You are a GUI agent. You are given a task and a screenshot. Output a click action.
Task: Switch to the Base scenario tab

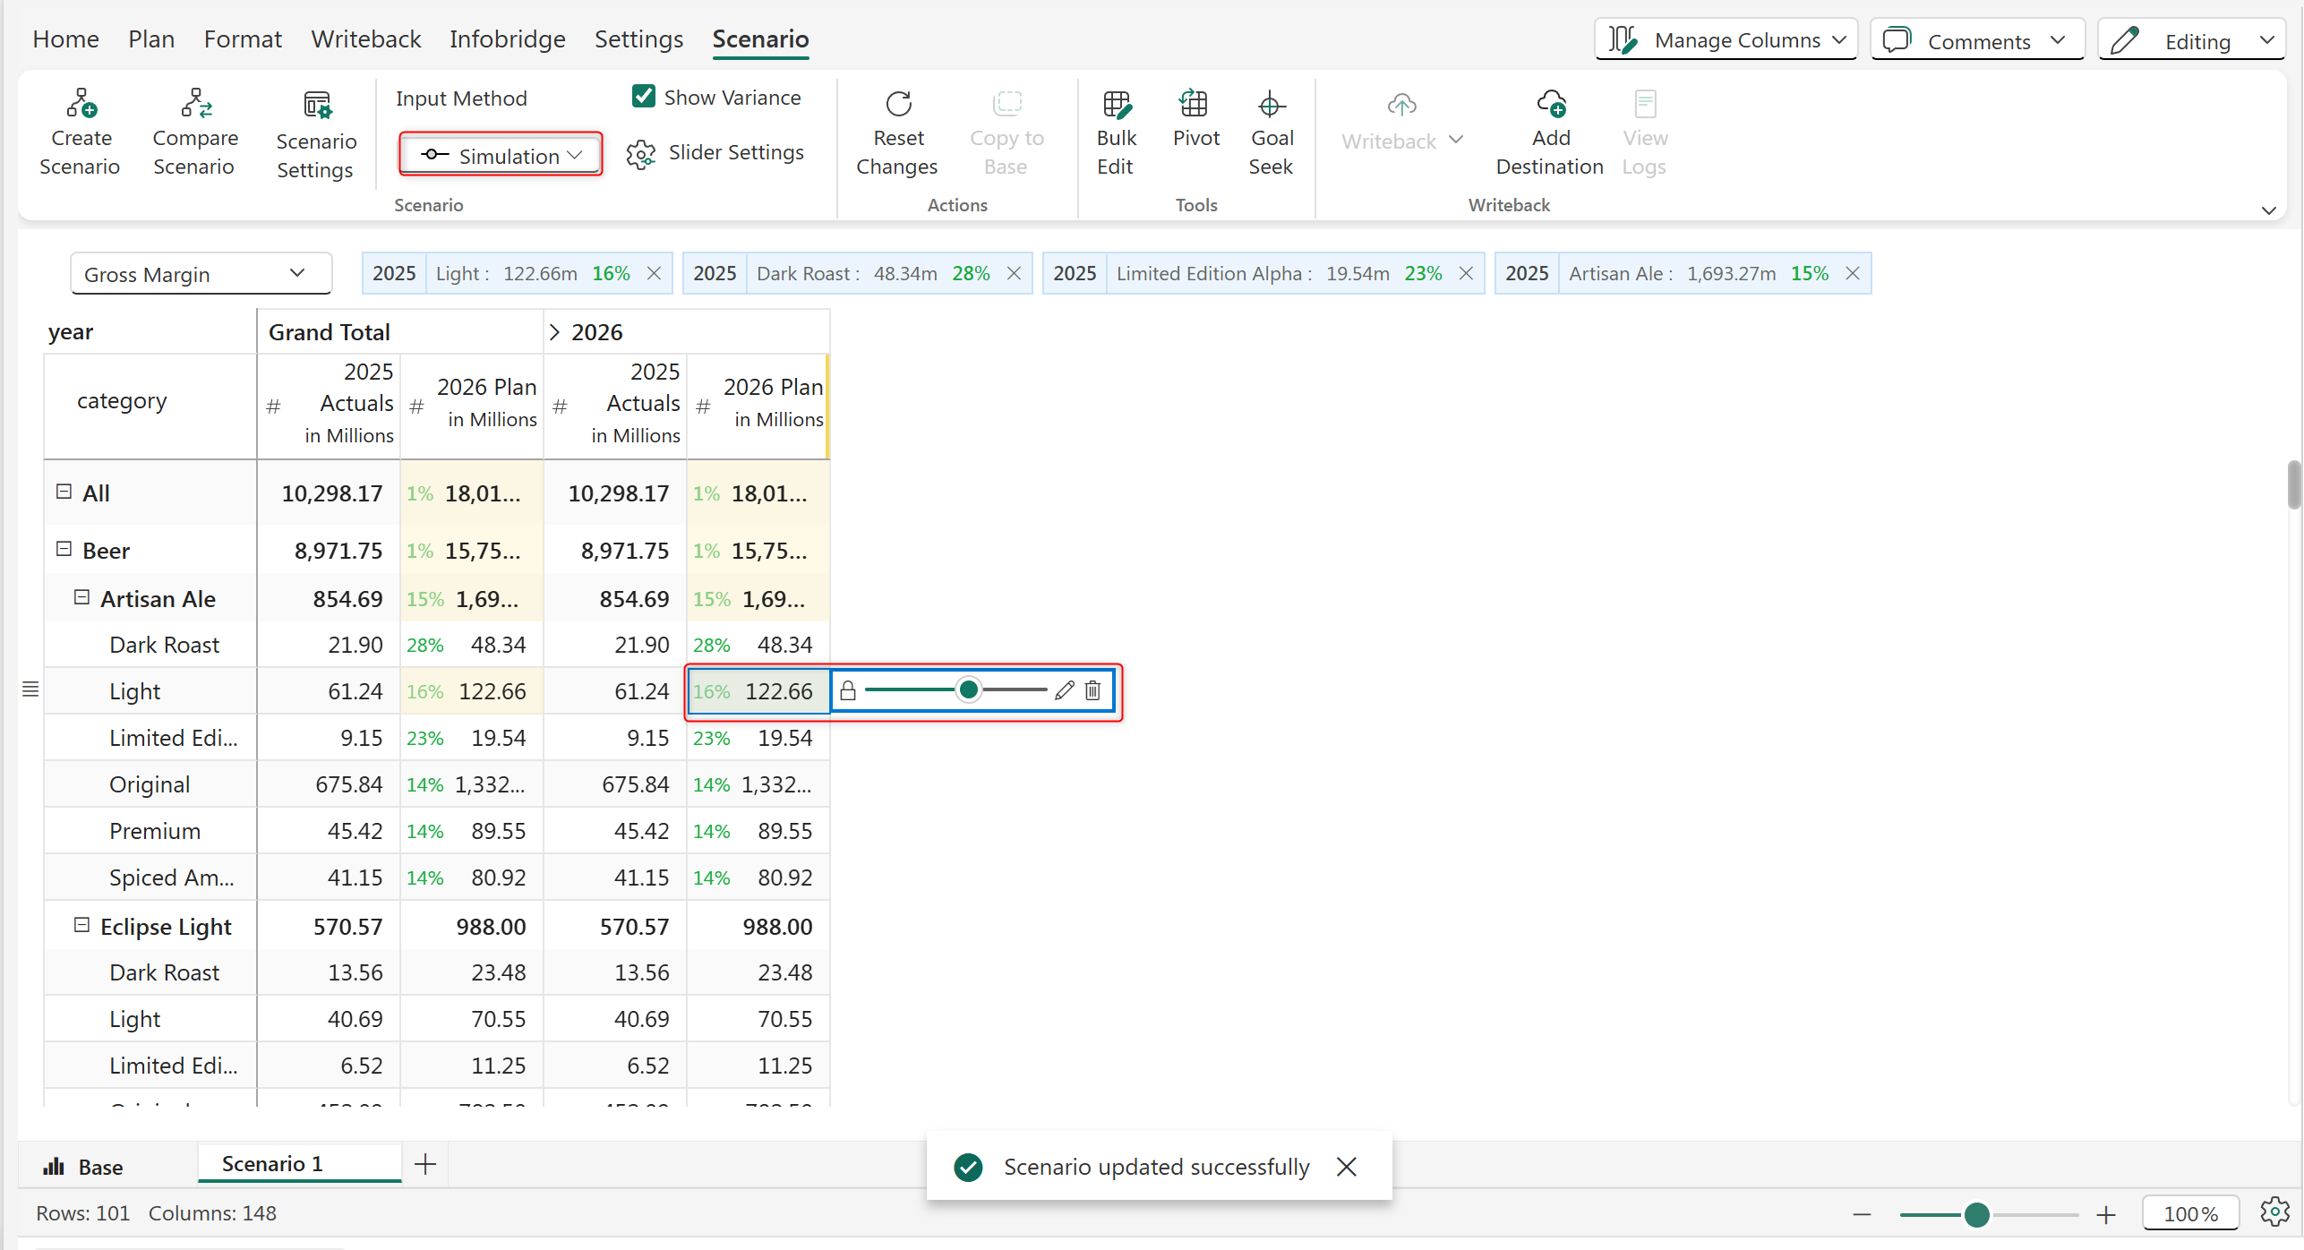(x=84, y=1166)
